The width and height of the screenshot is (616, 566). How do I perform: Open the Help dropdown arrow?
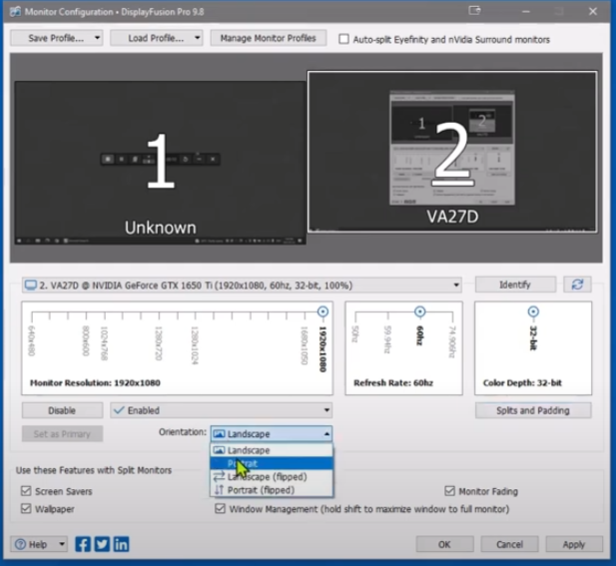[x=62, y=544]
